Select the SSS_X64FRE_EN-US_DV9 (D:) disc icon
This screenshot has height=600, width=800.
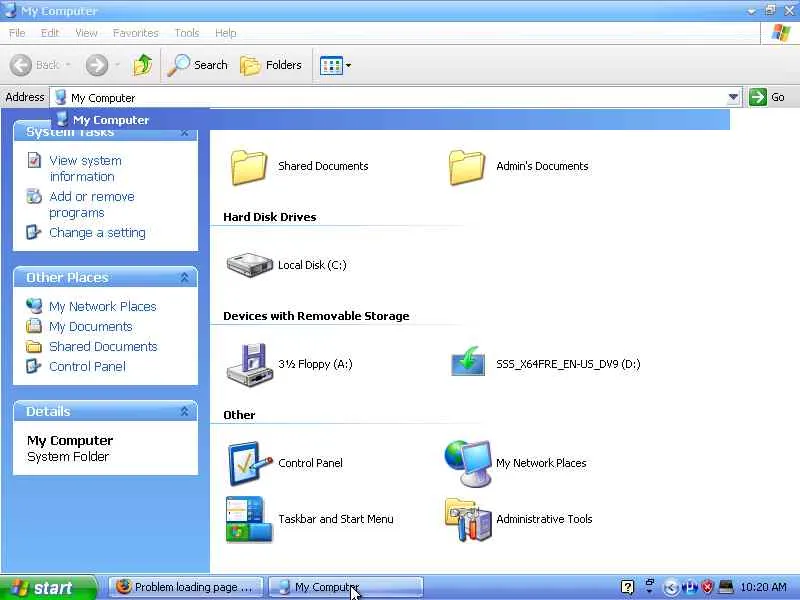[468, 362]
